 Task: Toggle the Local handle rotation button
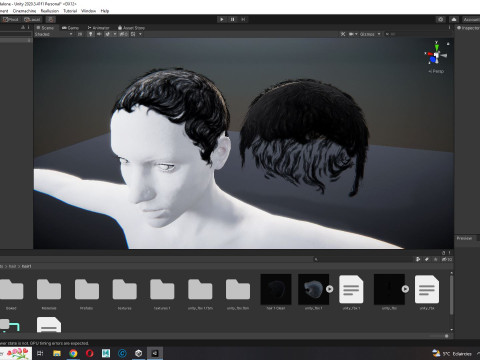(32, 19)
